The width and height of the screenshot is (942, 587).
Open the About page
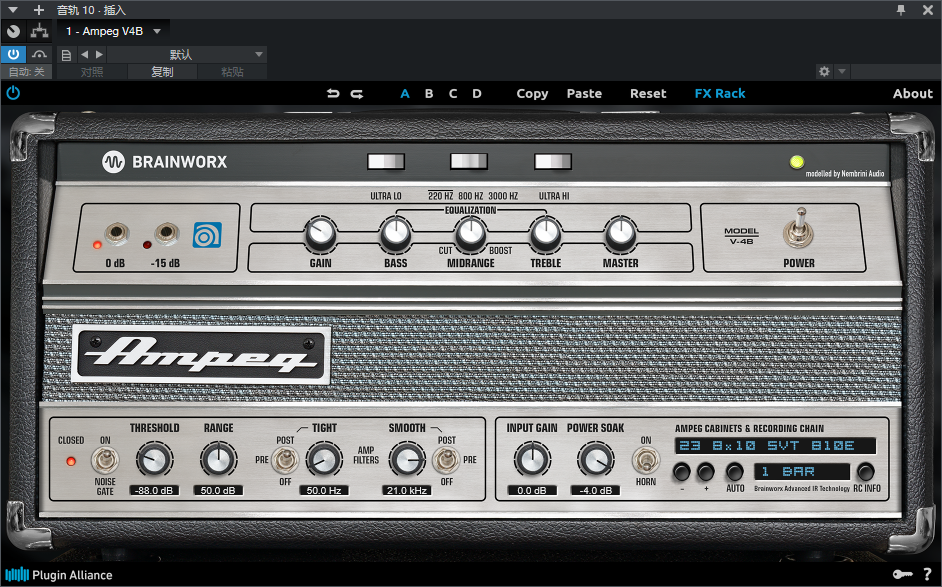pos(913,94)
